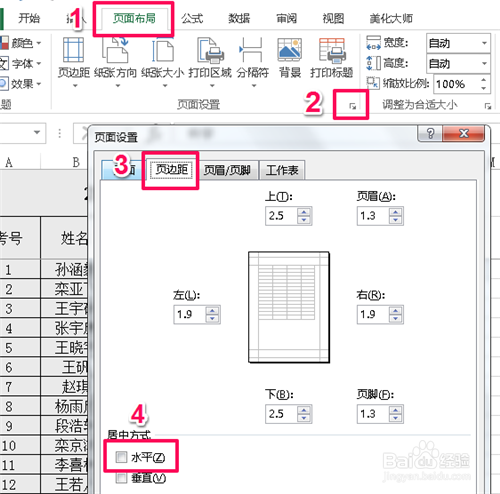Switch to the 数据 ribbon tab
The image size is (500, 494).
(x=239, y=18)
